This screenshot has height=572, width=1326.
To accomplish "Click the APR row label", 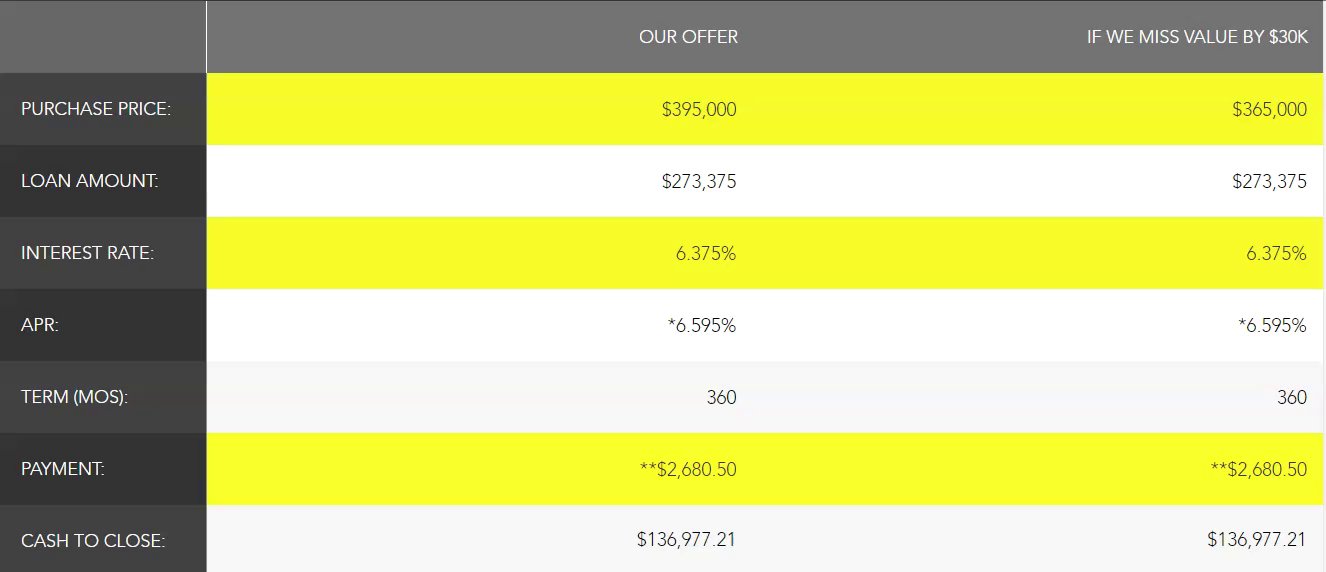I will [40, 325].
